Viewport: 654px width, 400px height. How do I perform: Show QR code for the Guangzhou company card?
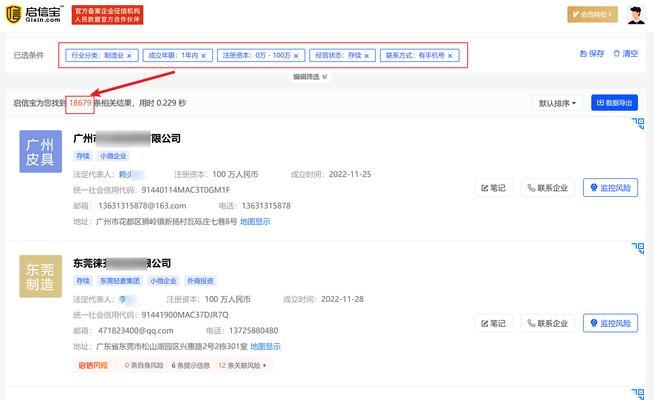638,123
